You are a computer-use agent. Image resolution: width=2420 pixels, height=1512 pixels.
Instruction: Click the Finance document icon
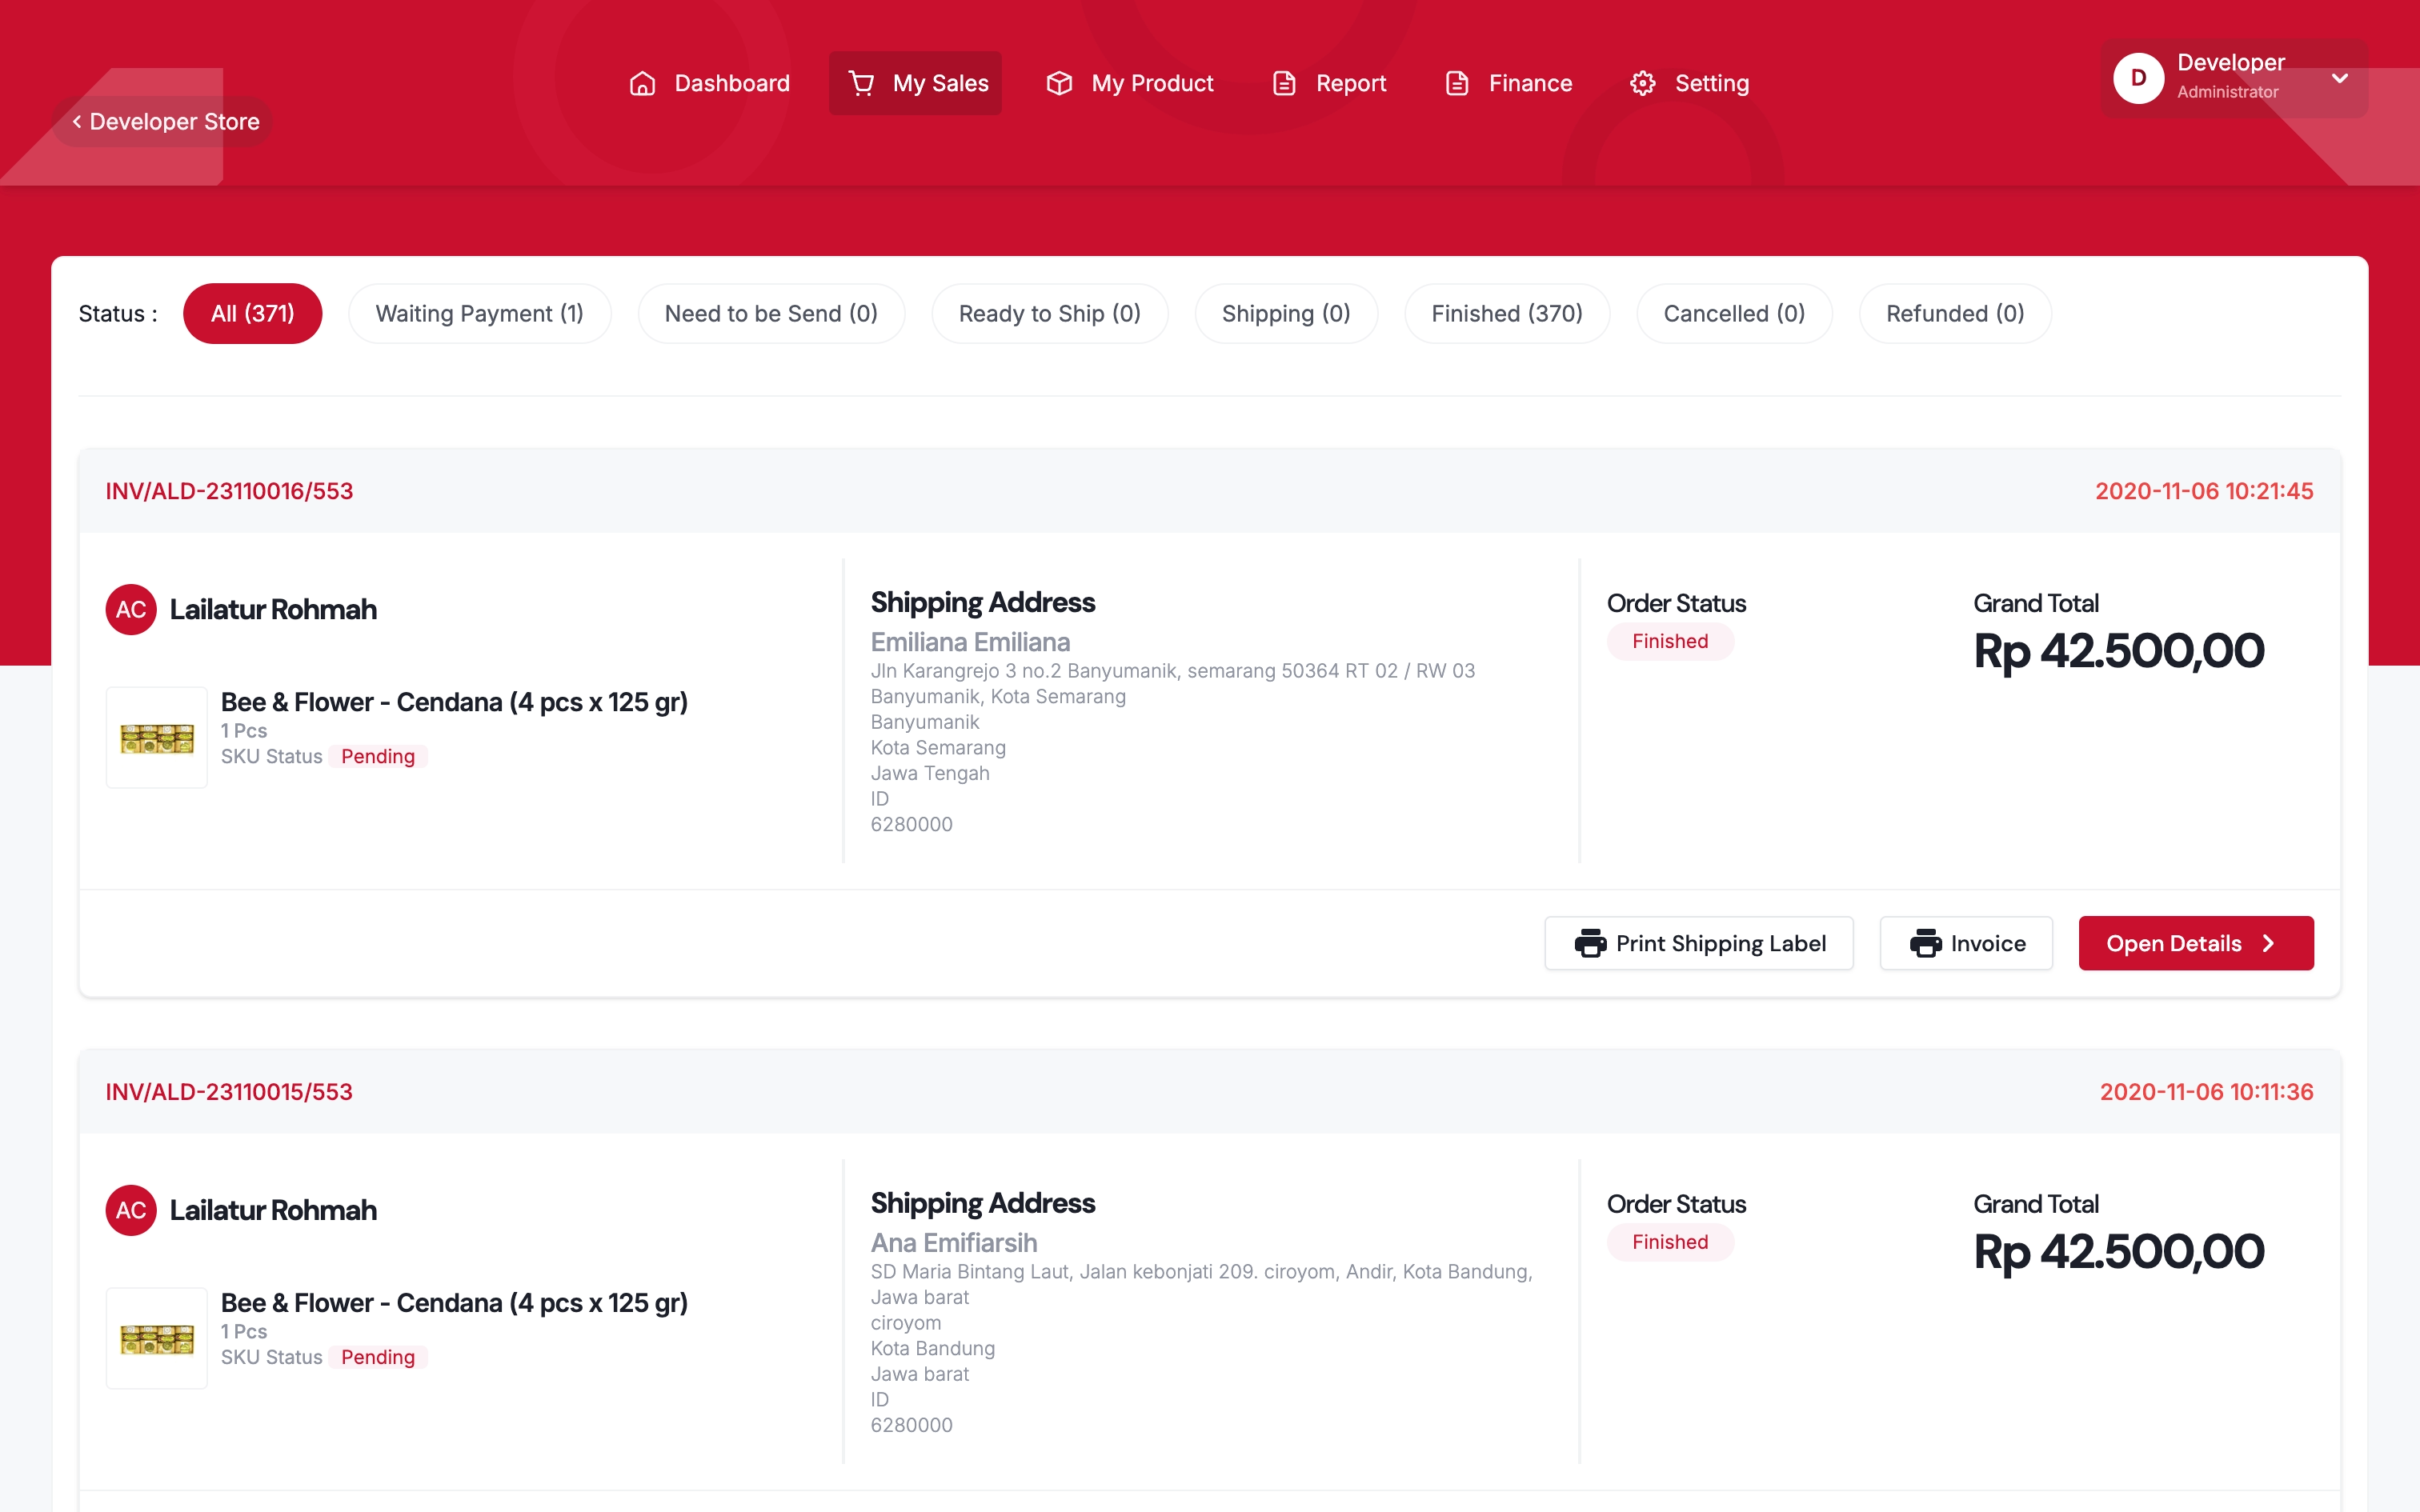(1457, 83)
